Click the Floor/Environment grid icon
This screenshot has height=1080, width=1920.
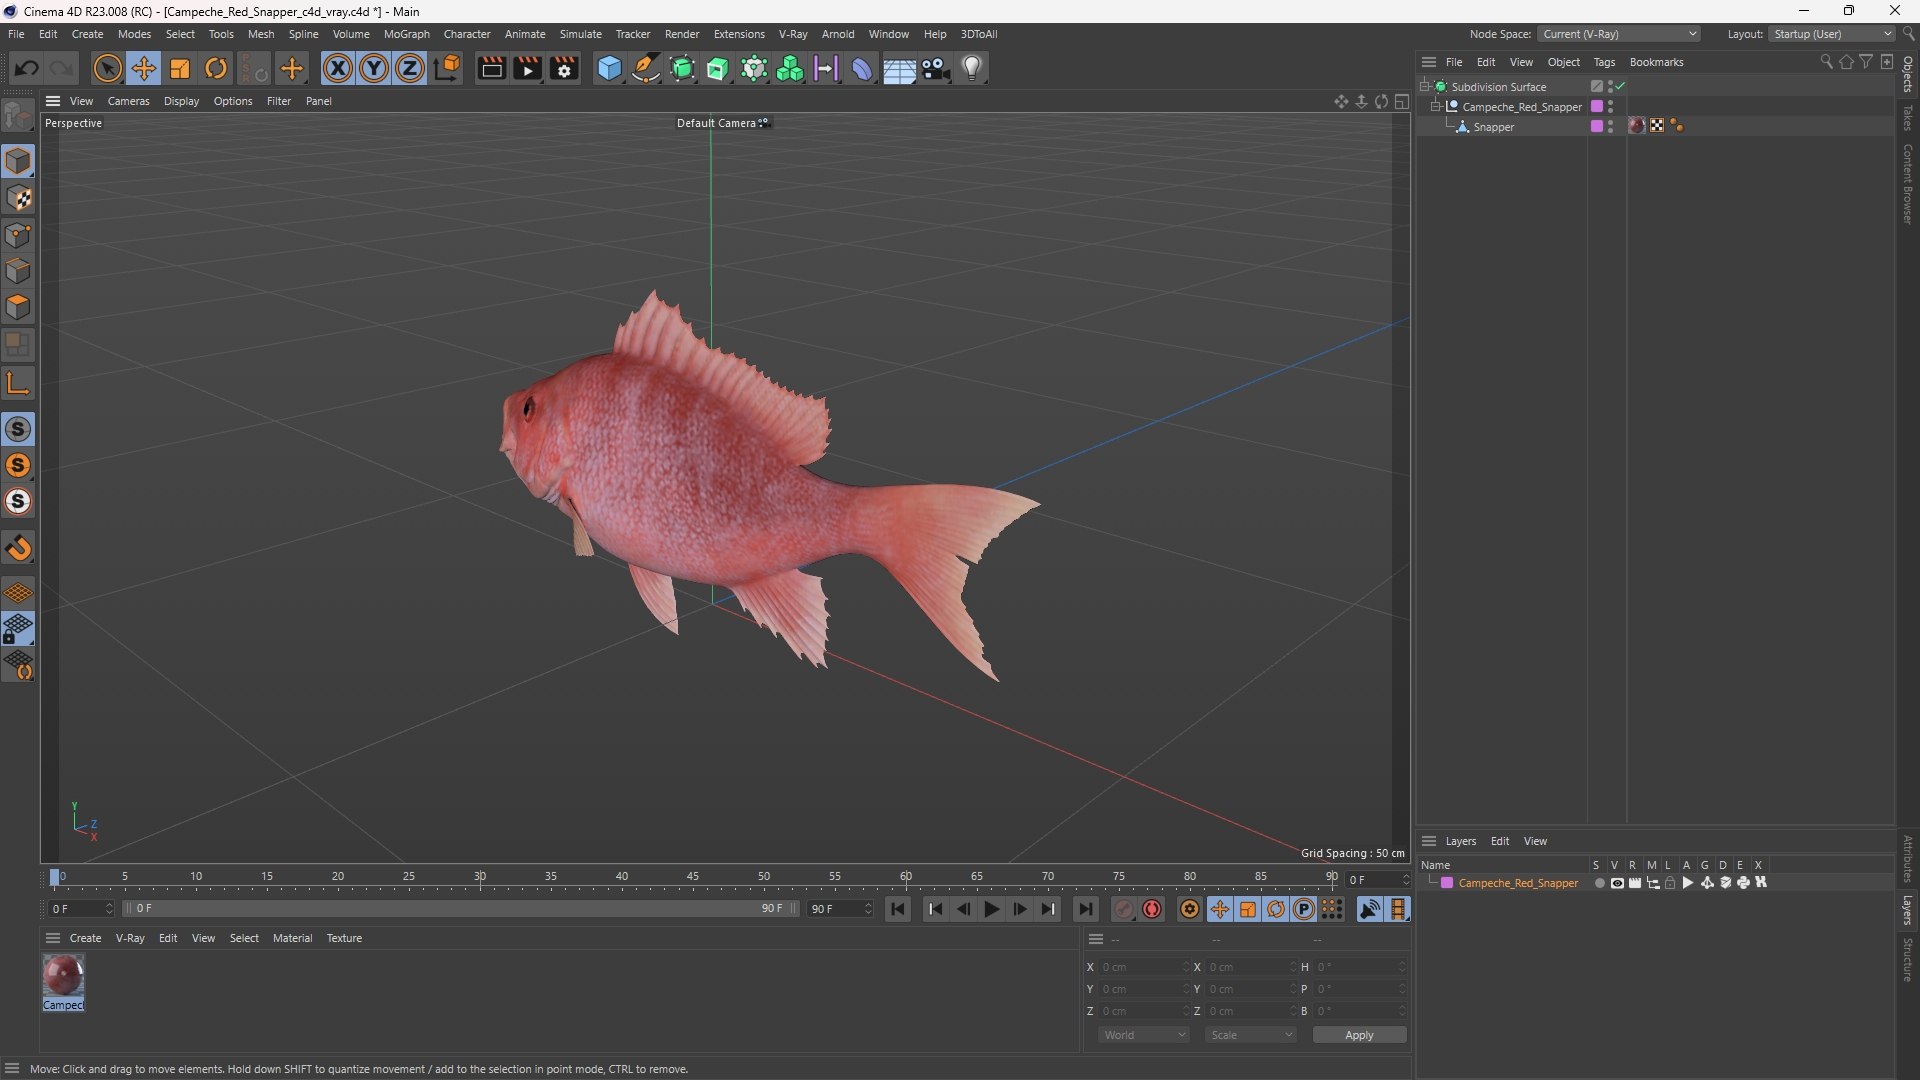pos(899,69)
